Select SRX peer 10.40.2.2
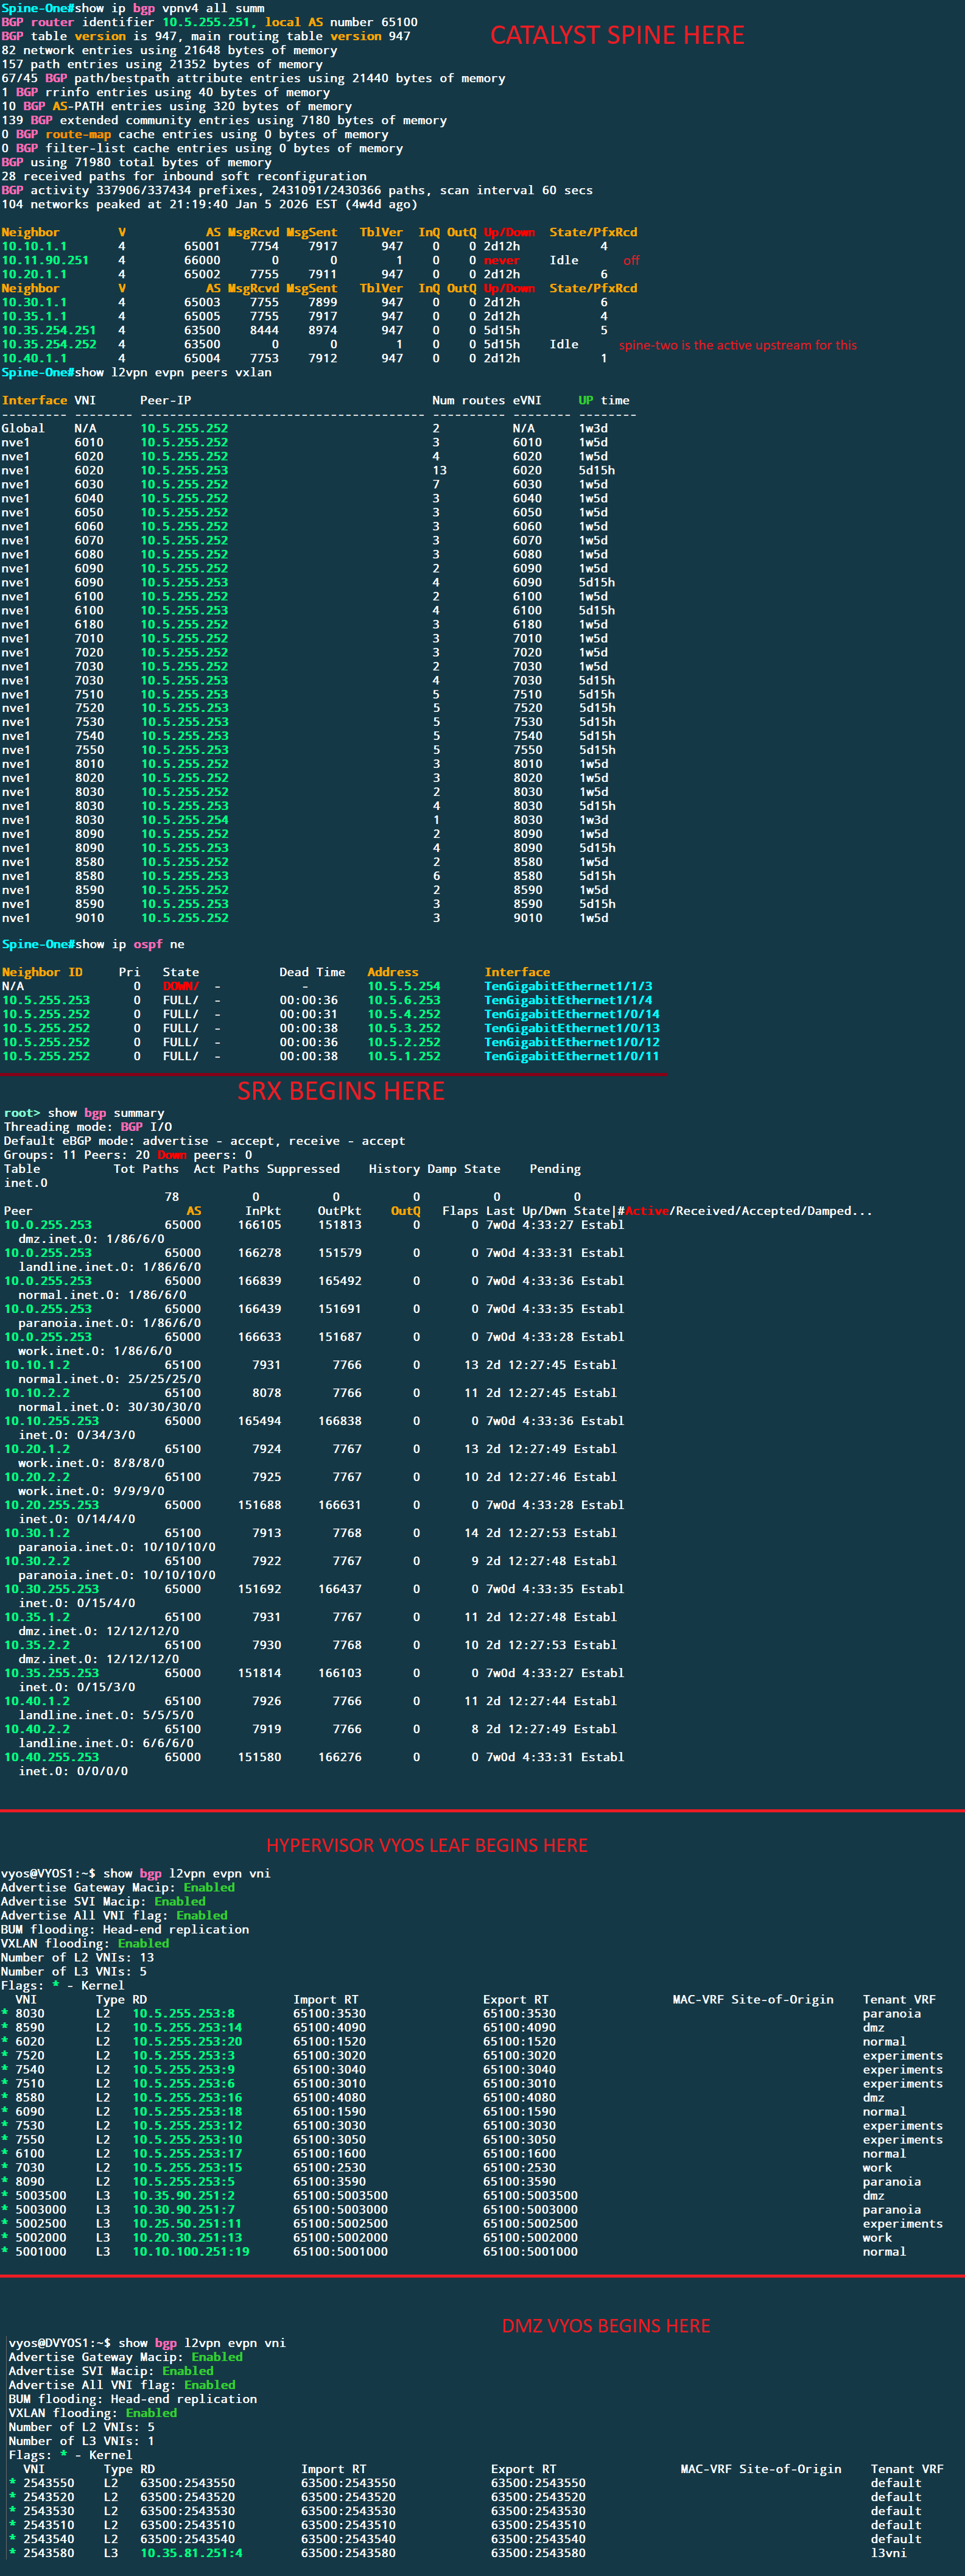 [x=37, y=1729]
